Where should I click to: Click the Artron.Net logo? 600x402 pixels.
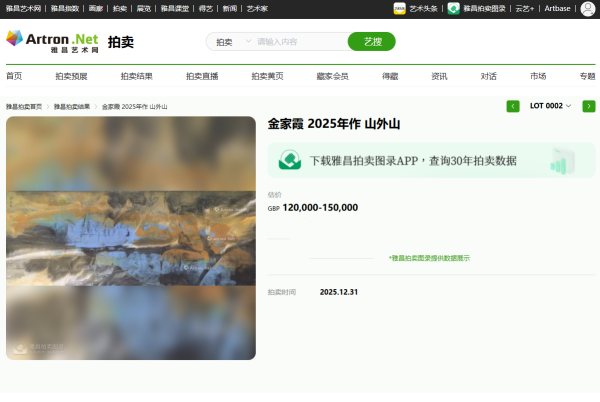pos(52,41)
